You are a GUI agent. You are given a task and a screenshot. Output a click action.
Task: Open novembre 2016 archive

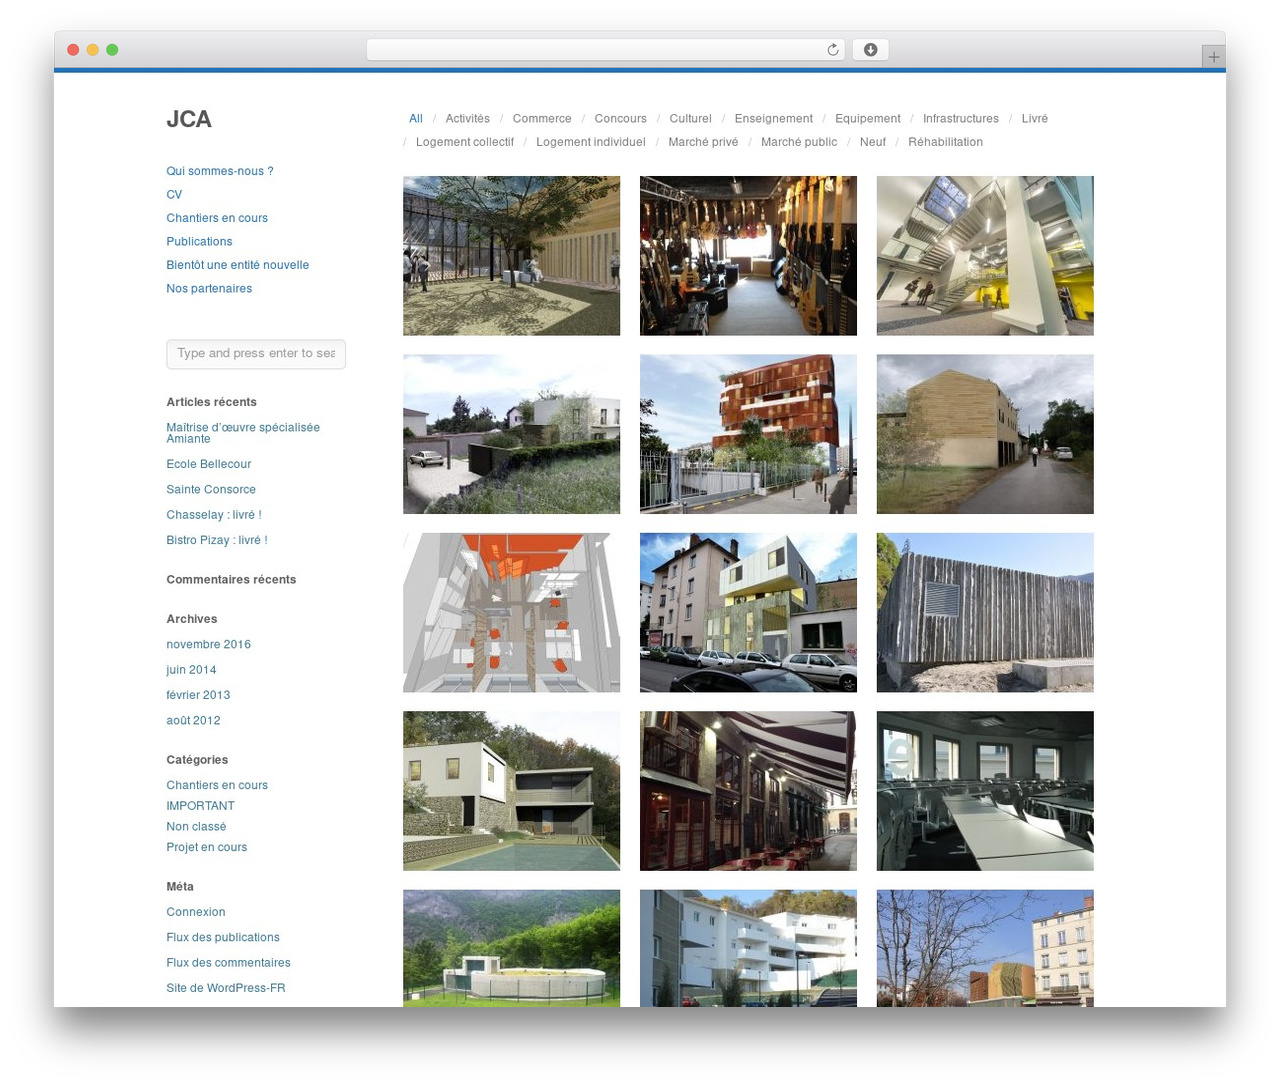[209, 645]
